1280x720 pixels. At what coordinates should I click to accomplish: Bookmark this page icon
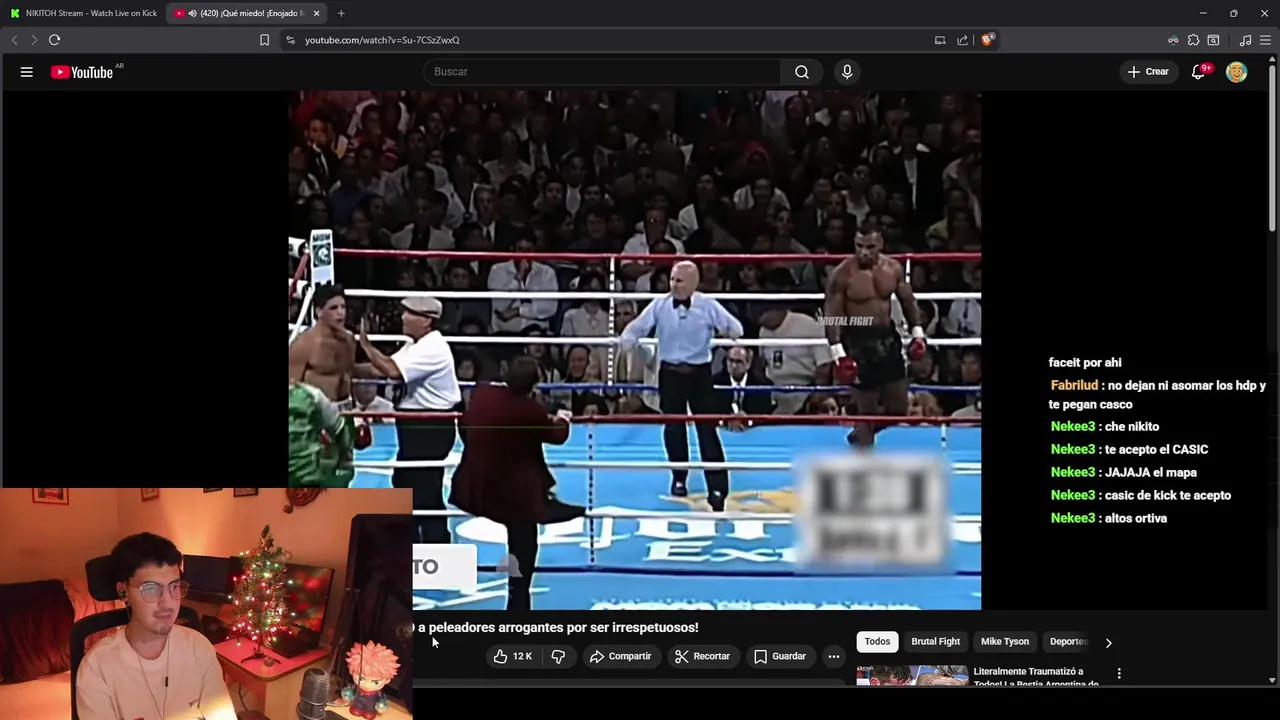coord(264,40)
